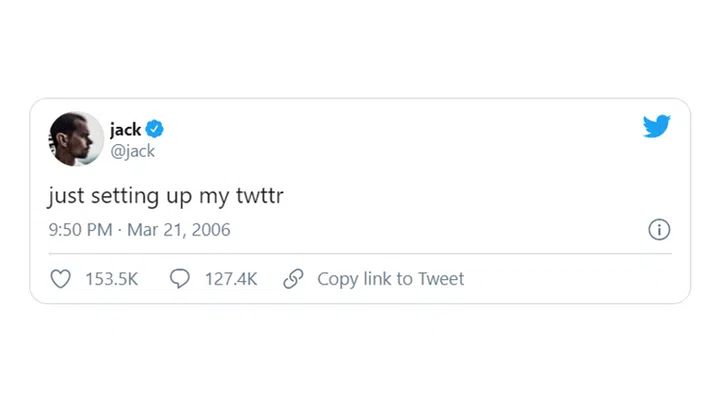The image size is (720, 405).
Task: Click the words up my in the tweet
Action: [197, 197]
